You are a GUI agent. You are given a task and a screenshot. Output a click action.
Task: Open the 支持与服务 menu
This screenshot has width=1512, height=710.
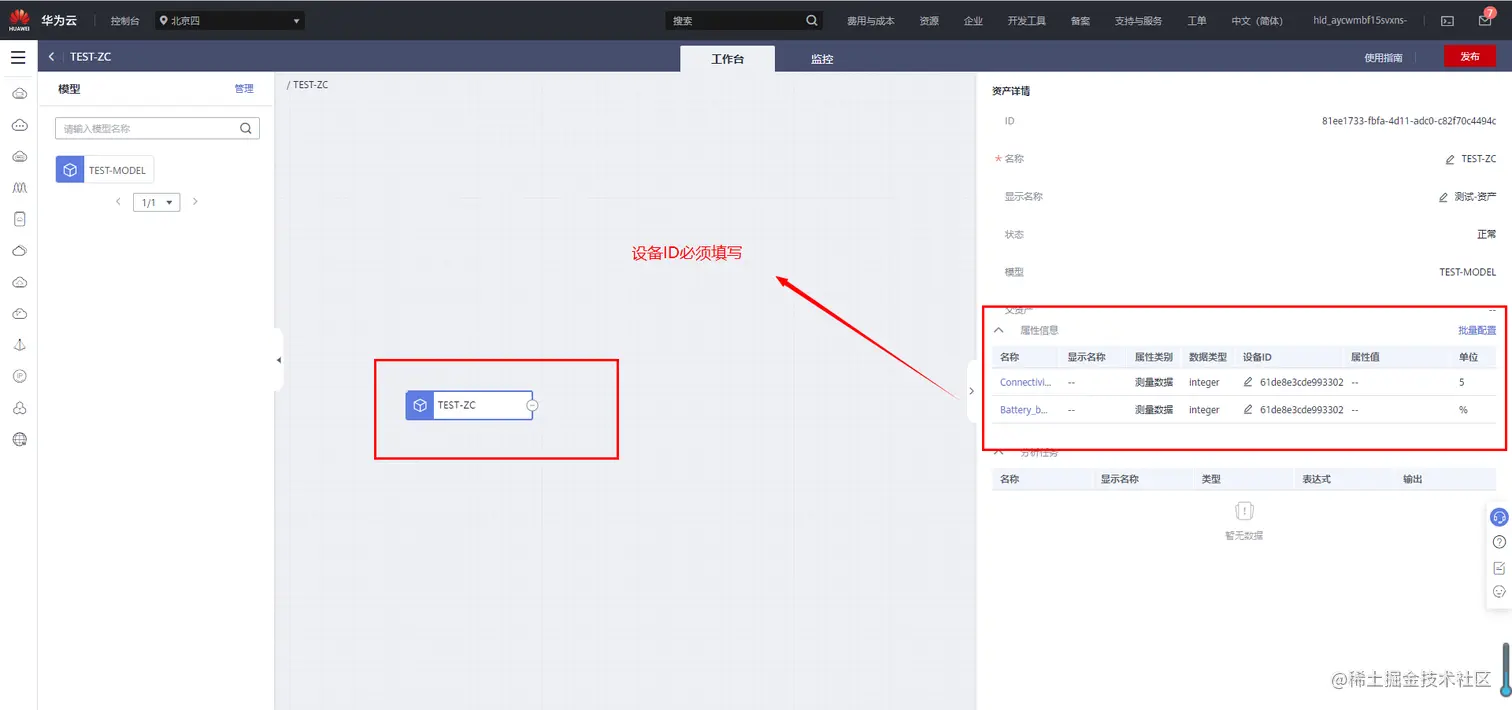(x=1139, y=20)
